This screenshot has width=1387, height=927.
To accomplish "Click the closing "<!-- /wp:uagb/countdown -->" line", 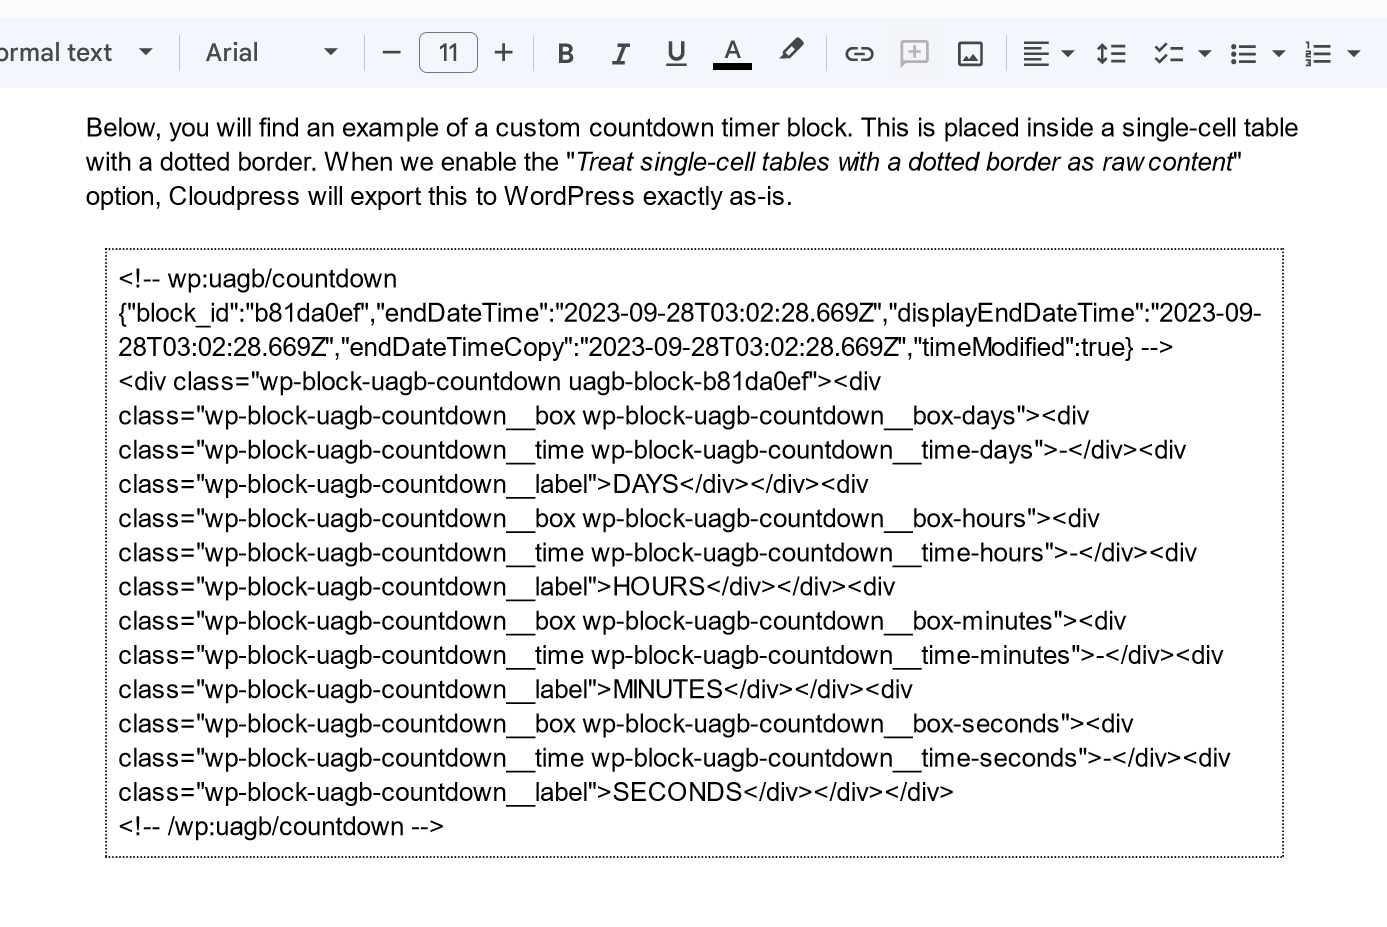I will (281, 827).
